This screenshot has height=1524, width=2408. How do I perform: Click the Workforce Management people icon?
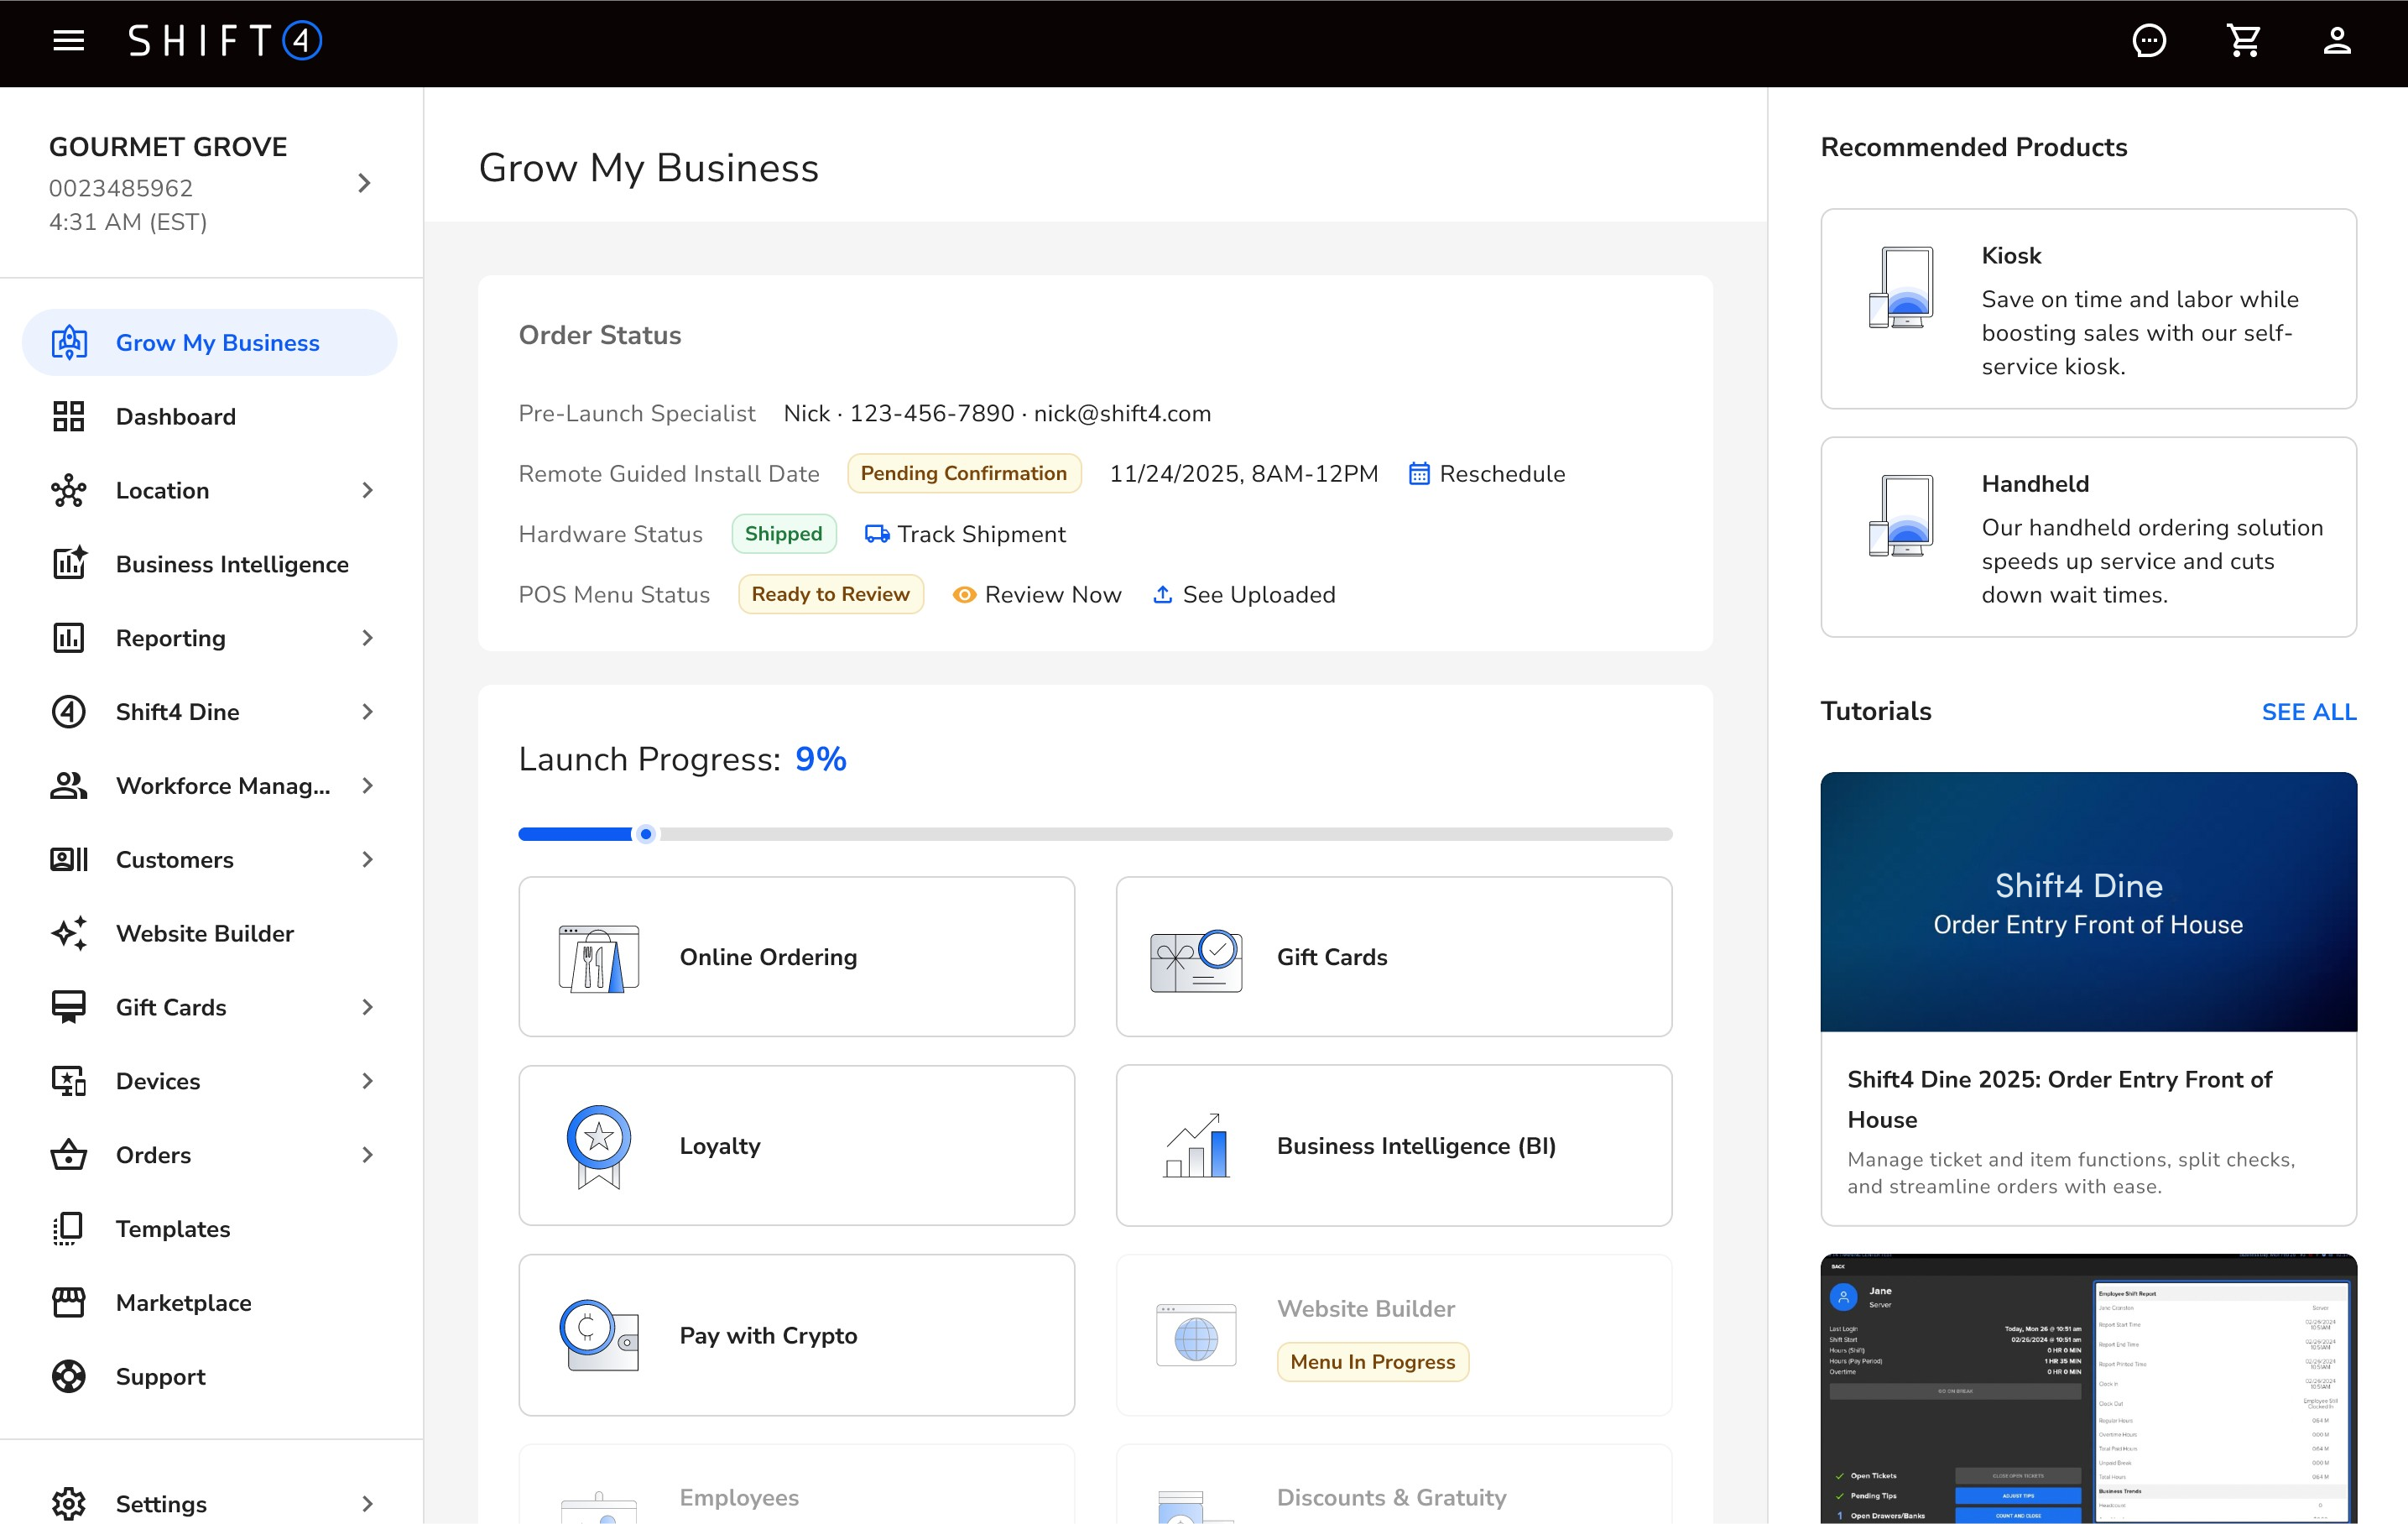(x=69, y=786)
